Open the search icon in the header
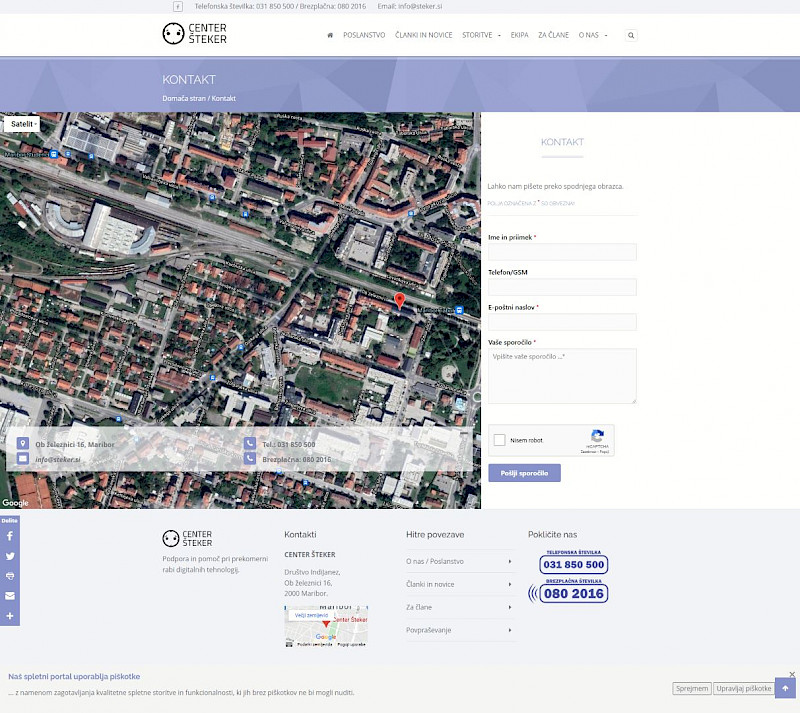The height and width of the screenshot is (713, 800). pyautogui.click(x=631, y=35)
